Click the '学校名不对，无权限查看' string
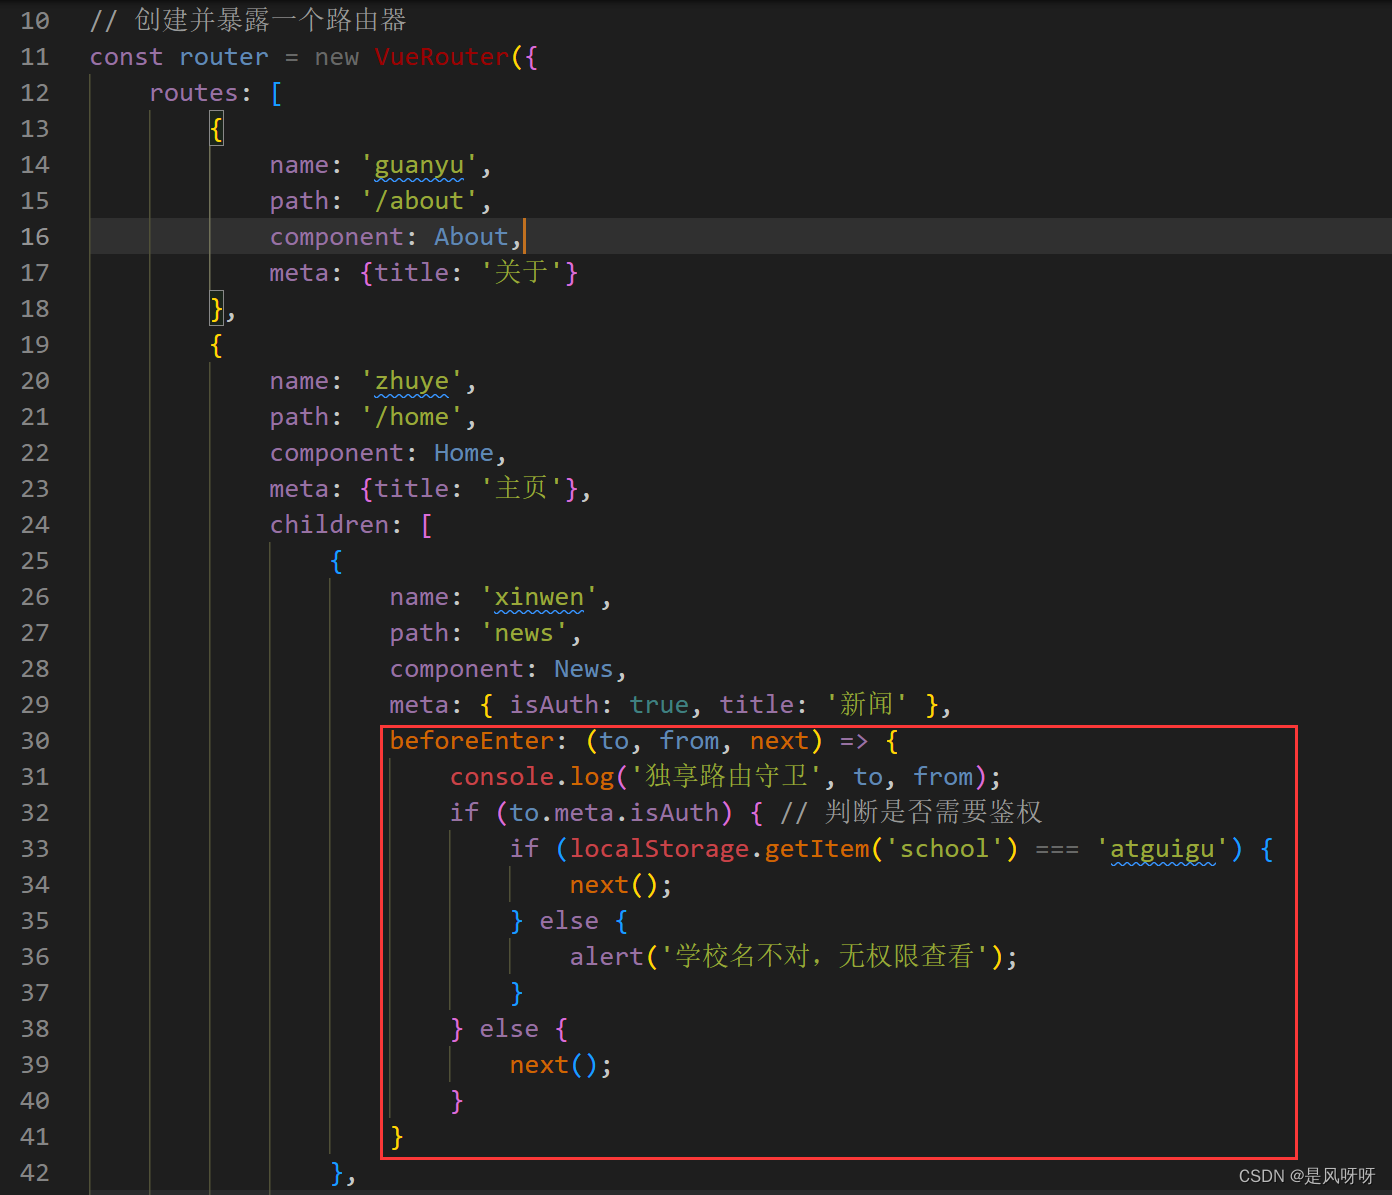Viewport: 1392px width, 1195px height. click(825, 957)
